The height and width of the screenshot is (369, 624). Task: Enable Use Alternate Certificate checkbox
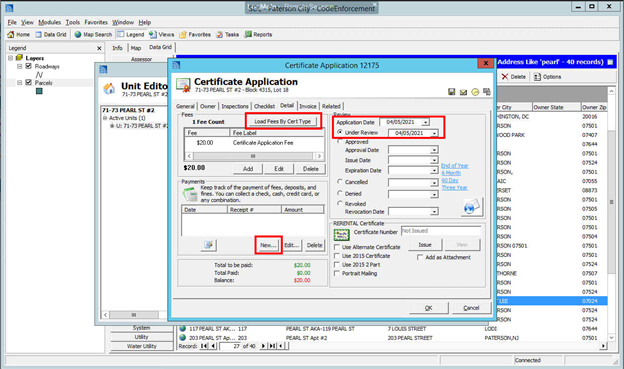point(337,247)
